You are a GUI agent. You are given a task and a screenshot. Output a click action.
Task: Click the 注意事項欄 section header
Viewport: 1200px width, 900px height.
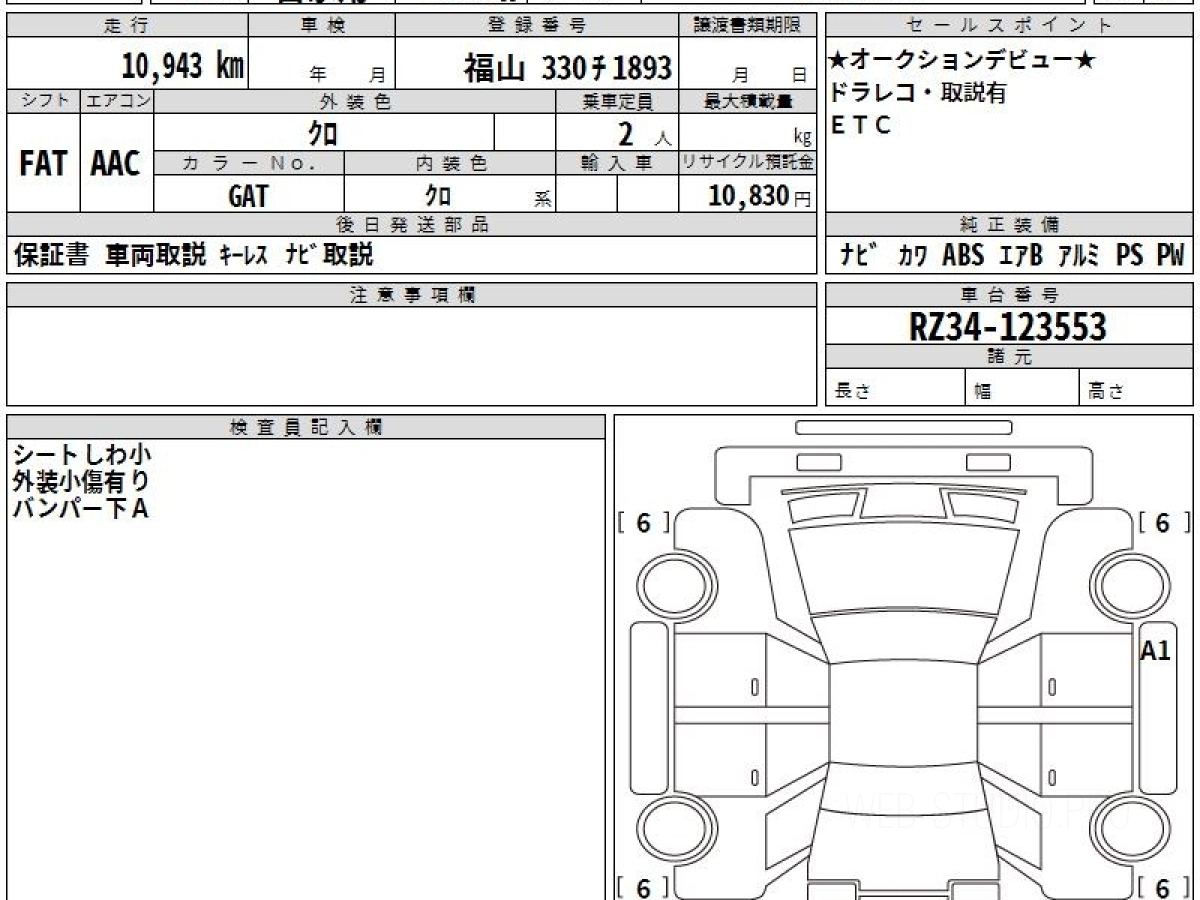pyautogui.click(x=412, y=295)
